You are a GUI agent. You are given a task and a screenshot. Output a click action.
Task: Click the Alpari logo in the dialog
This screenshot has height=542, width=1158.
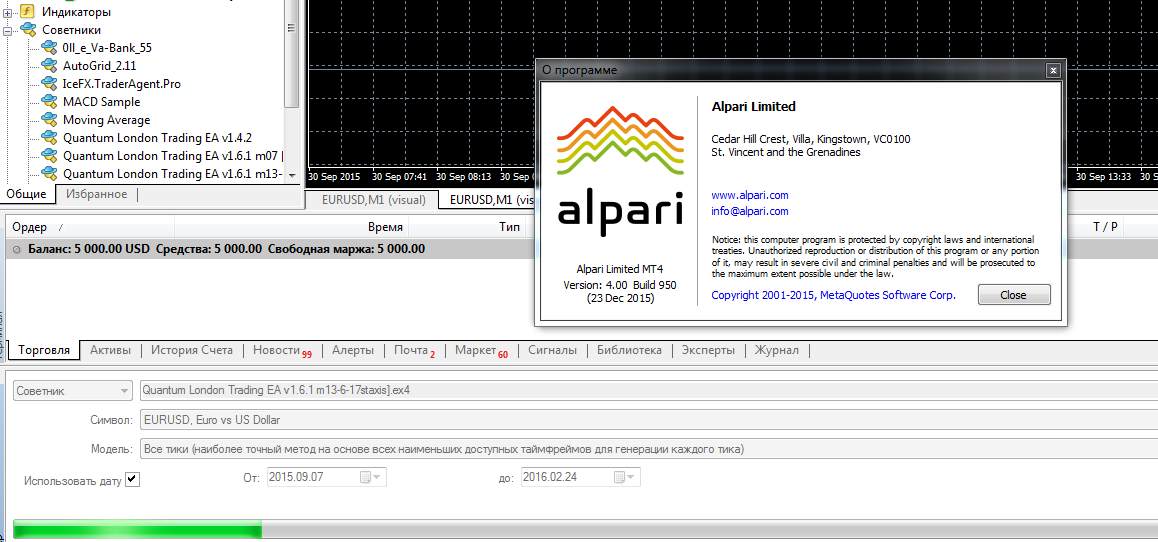coord(619,171)
